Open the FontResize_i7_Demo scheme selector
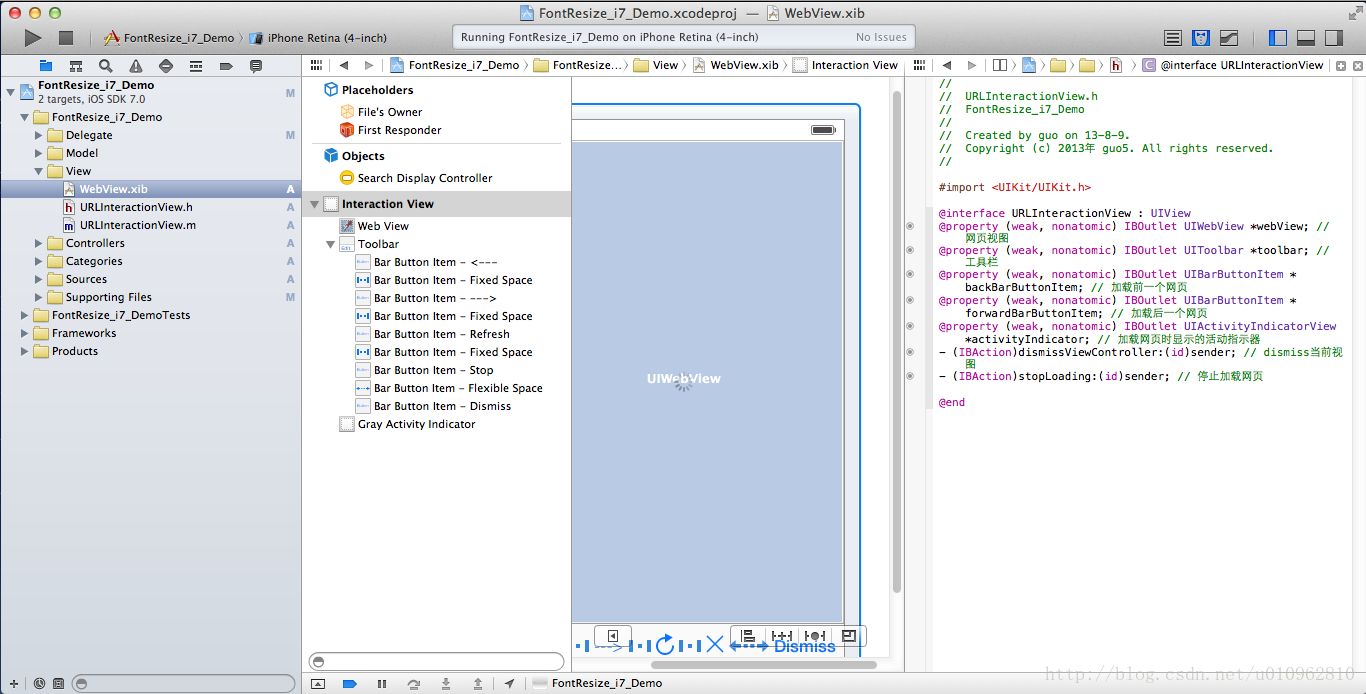 169,38
